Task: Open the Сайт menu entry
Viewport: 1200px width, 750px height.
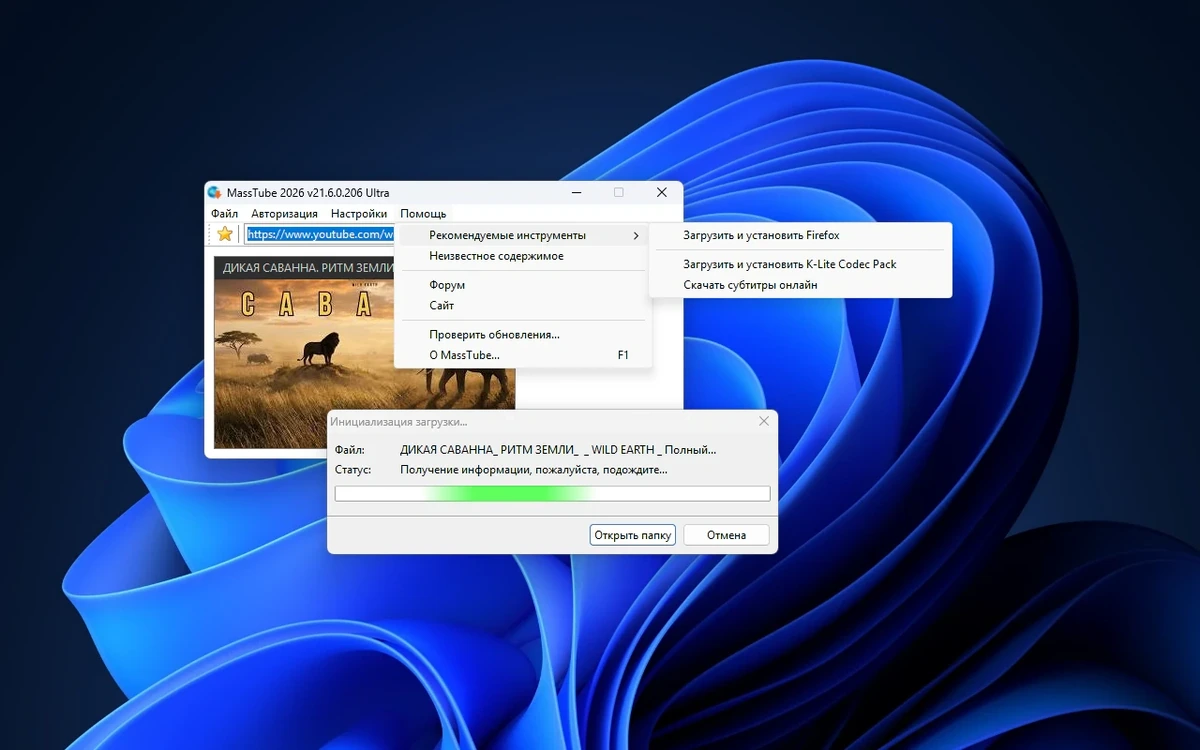Action: click(523, 305)
